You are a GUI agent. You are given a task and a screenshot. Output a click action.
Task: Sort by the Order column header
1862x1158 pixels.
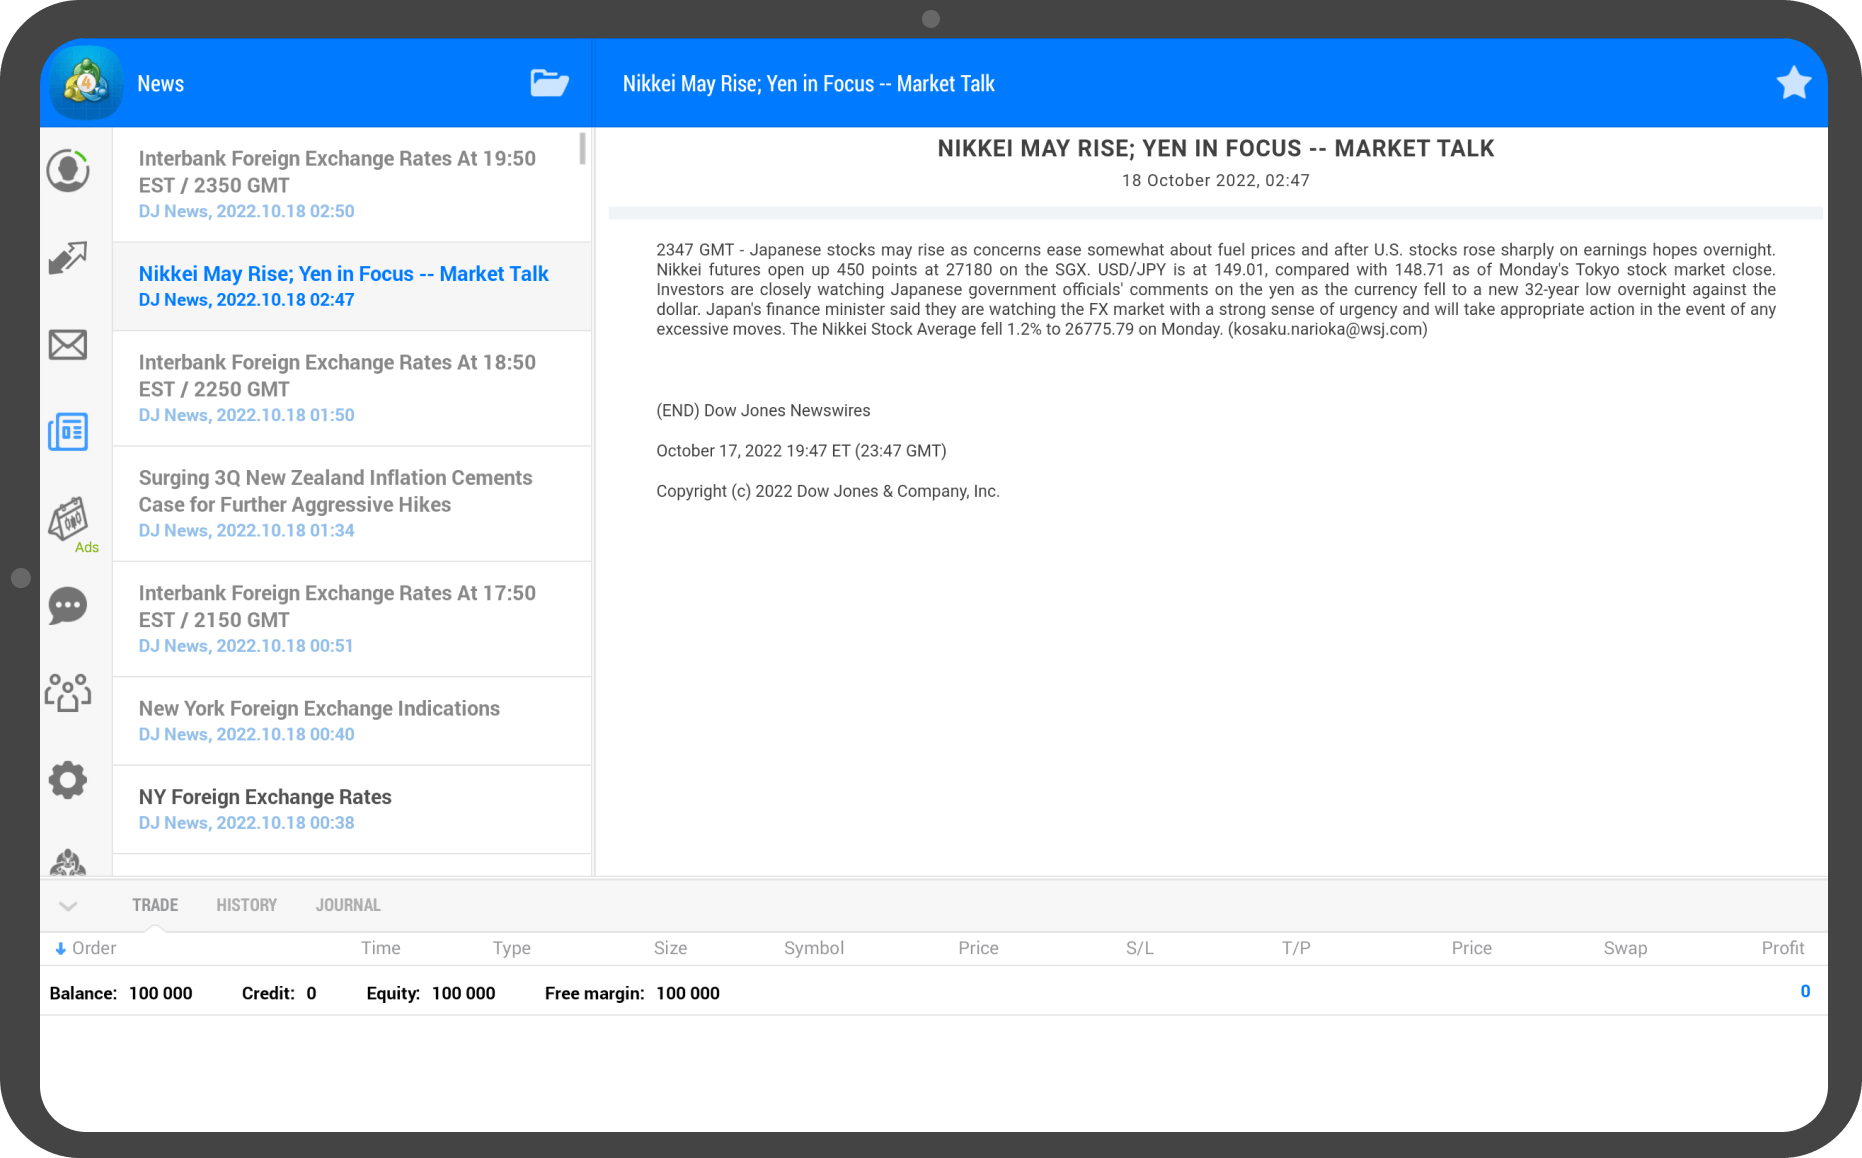click(x=86, y=948)
